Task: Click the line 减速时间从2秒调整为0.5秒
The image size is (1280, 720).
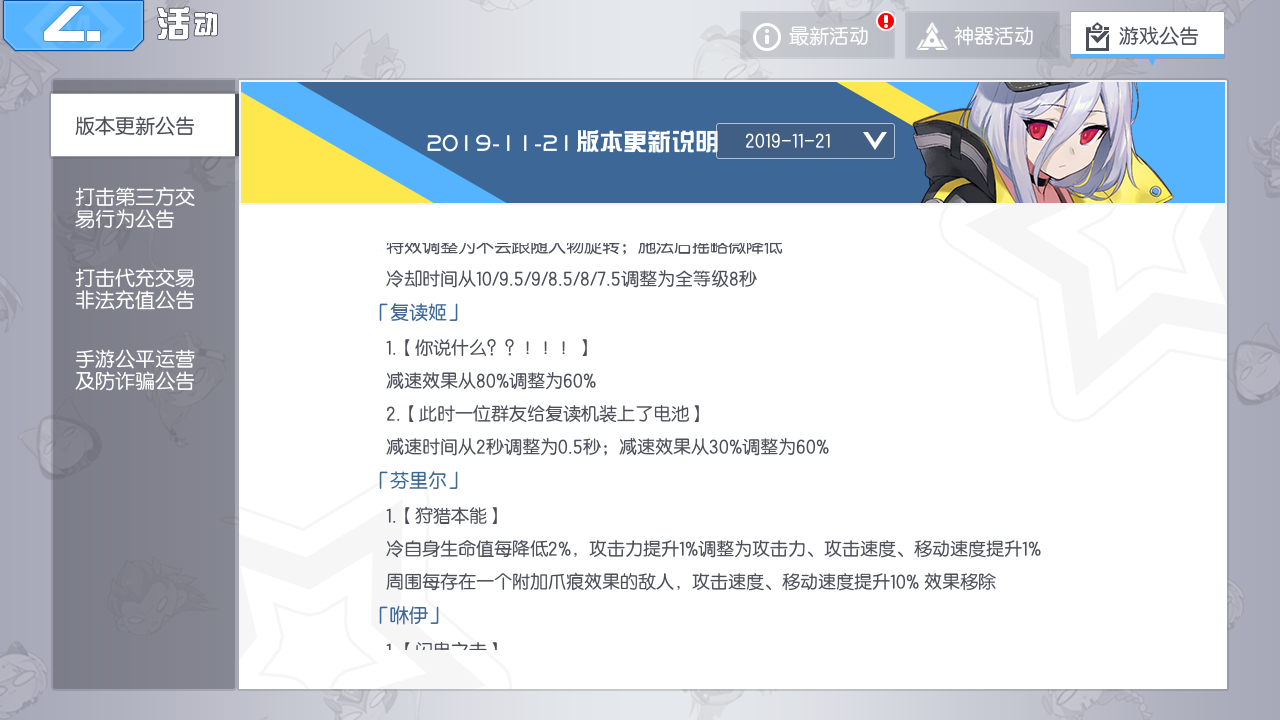Action: tap(497, 447)
